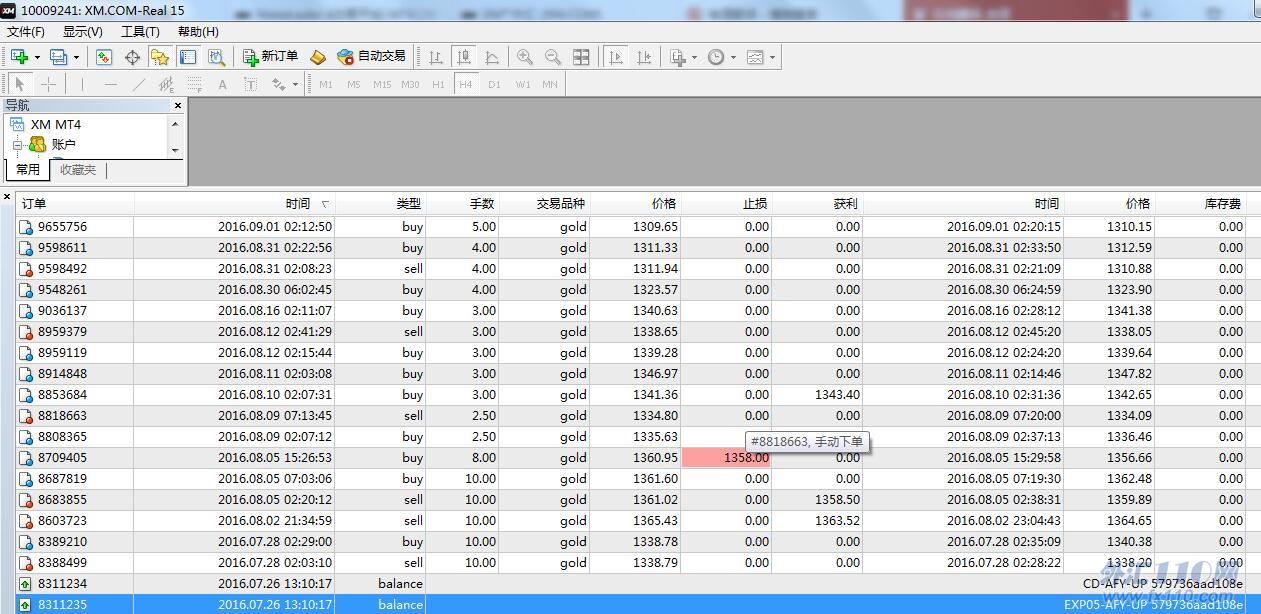Open the arrows objects tool
This screenshot has height=614, width=1261.
pos(279,84)
